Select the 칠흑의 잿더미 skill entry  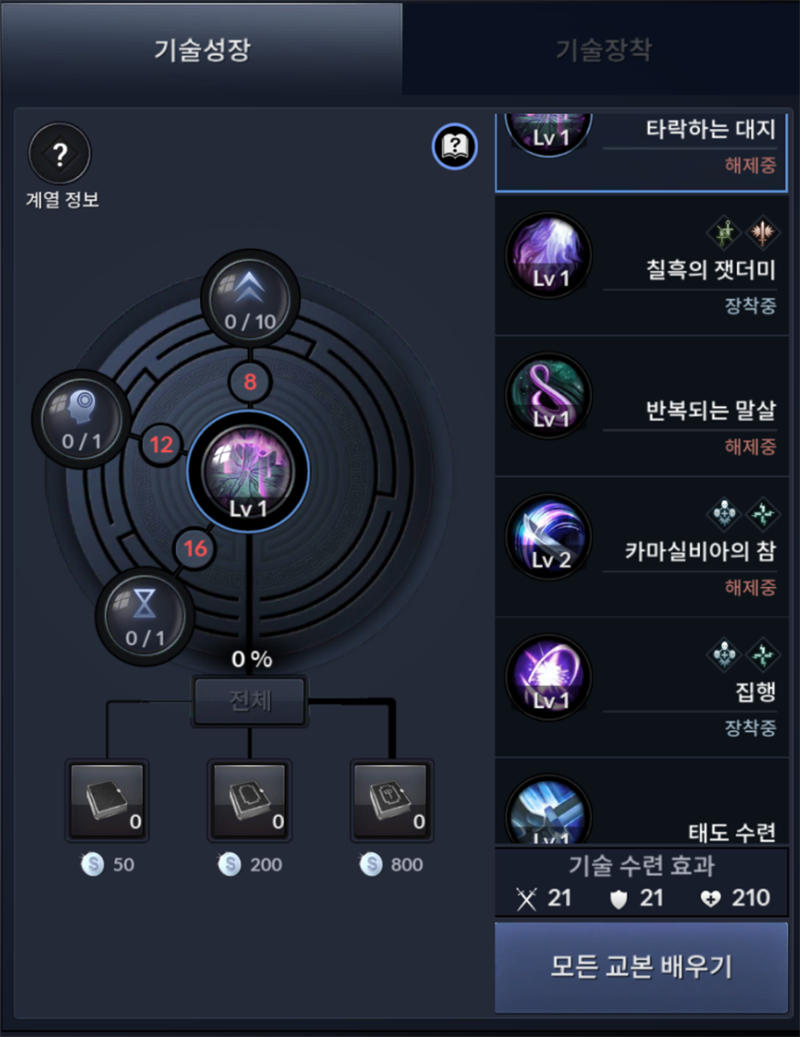coord(642,265)
